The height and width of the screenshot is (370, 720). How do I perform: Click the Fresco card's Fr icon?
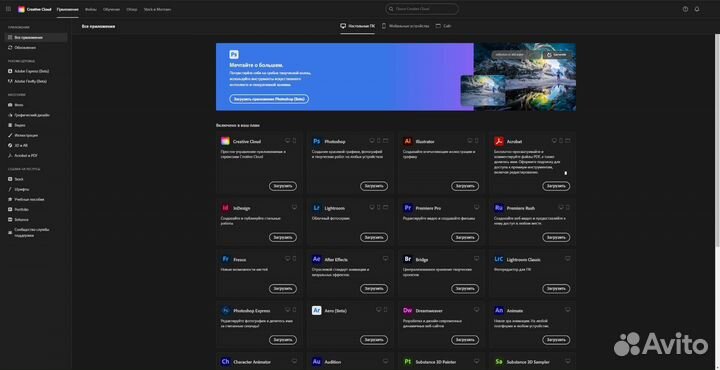225,259
